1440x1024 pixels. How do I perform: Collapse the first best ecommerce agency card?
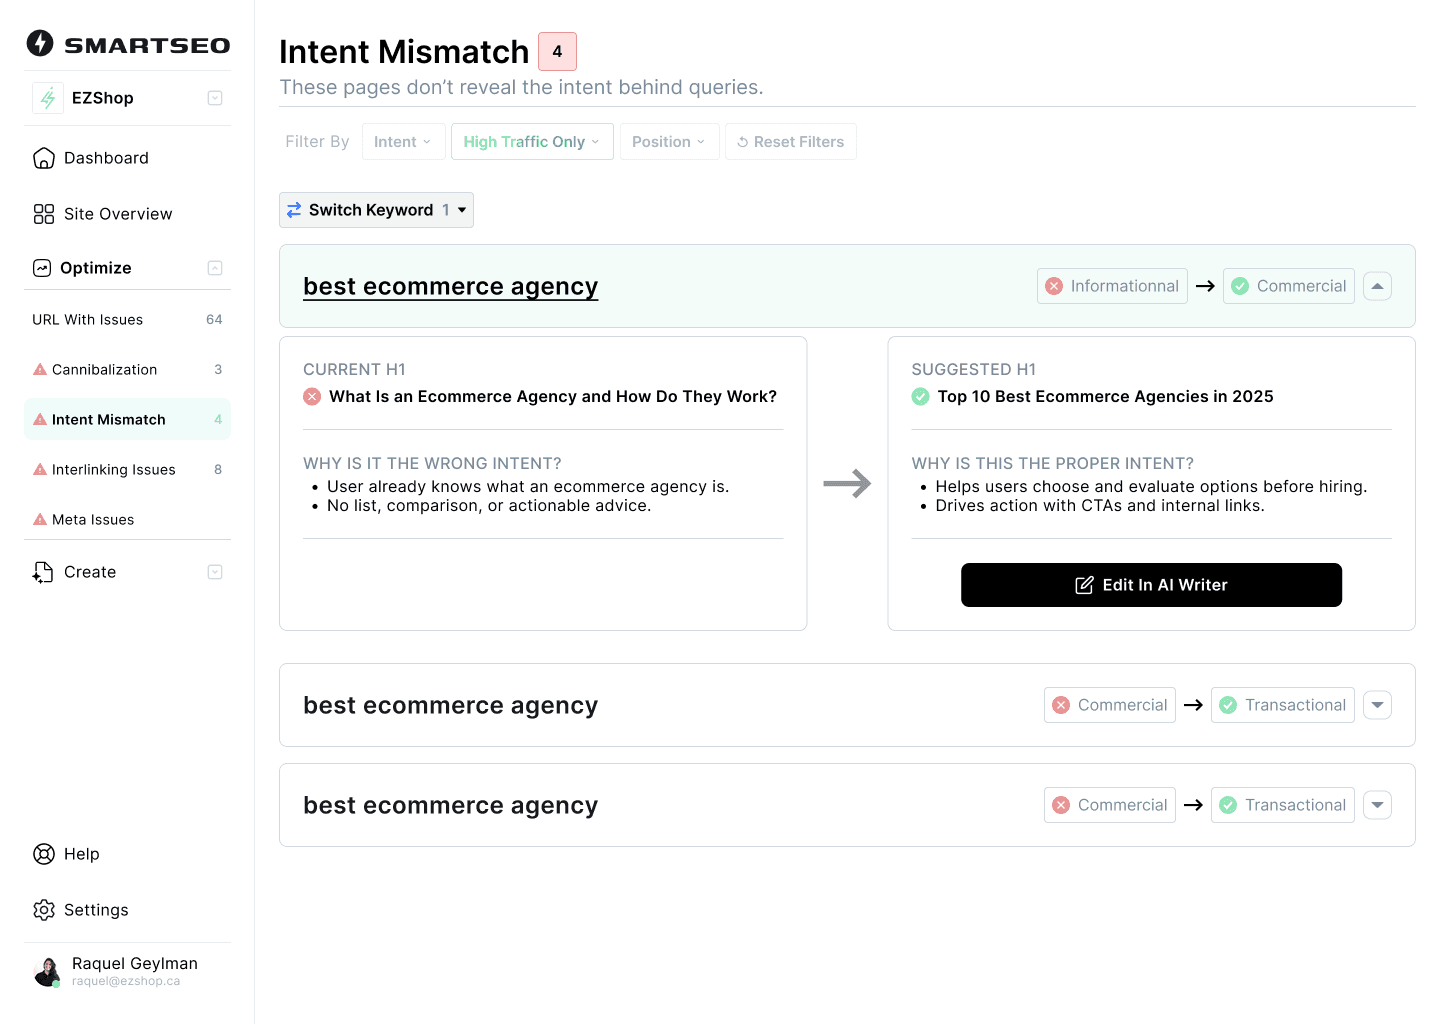pyautogui.click(x=1377, y=286)
